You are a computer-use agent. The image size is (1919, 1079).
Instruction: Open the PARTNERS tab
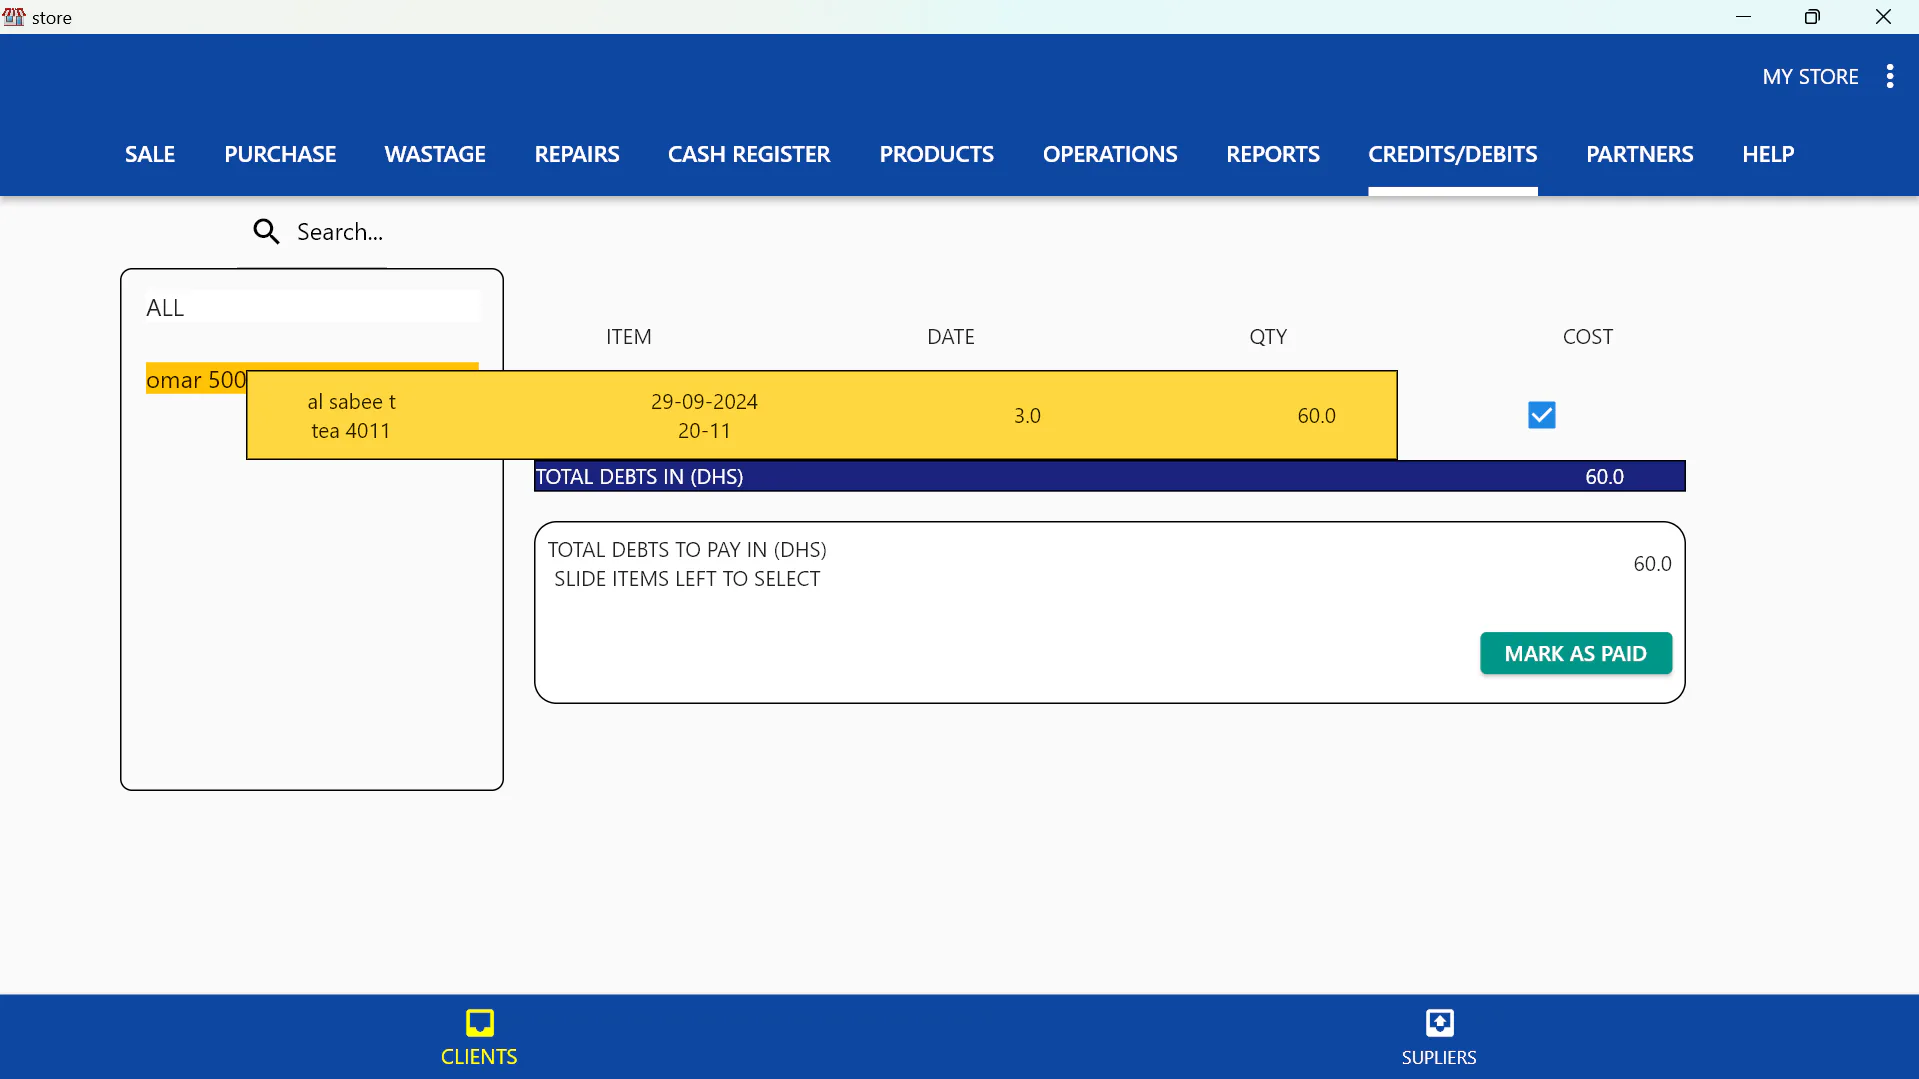1639,154
